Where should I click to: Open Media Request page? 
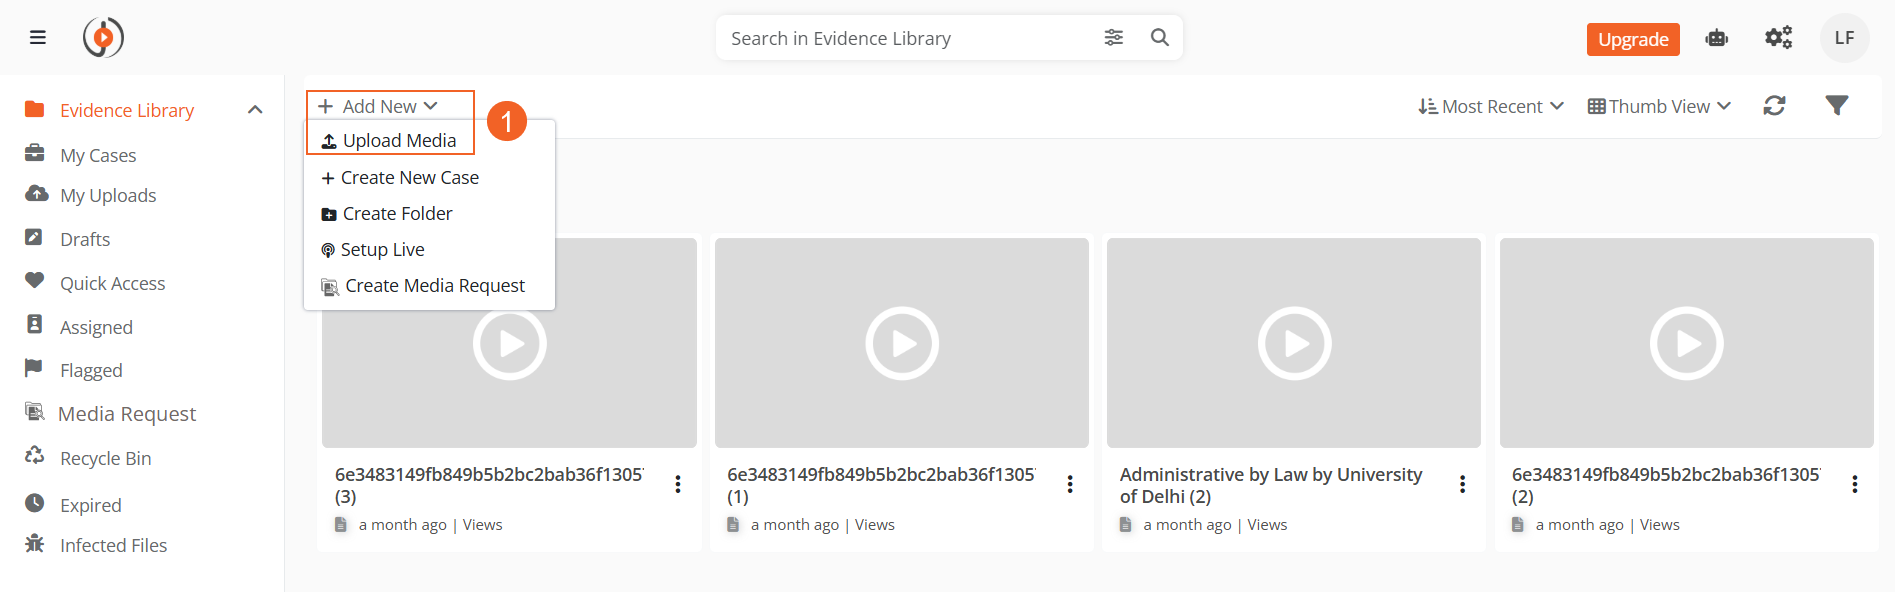click(x=127, y=414)
